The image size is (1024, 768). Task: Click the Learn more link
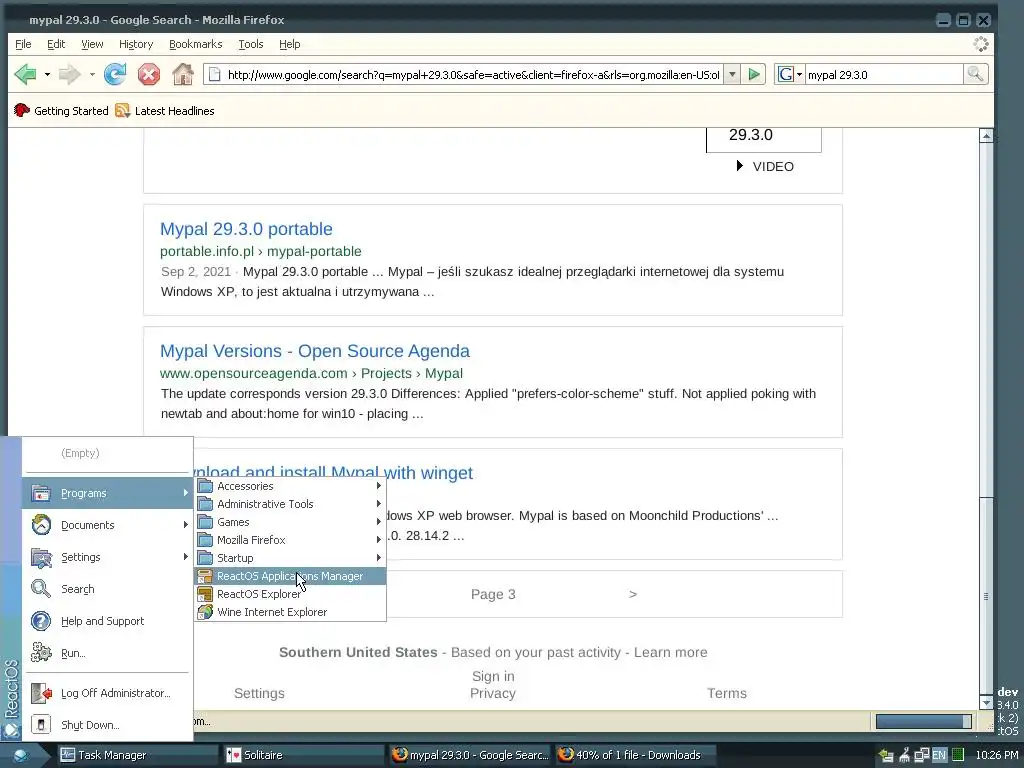[x=671, y=652]
